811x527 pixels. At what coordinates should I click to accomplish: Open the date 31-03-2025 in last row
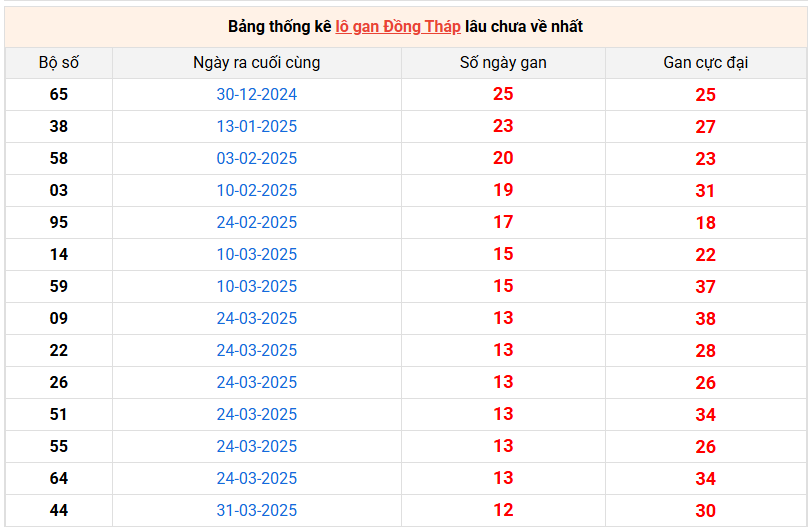(257, 511)
